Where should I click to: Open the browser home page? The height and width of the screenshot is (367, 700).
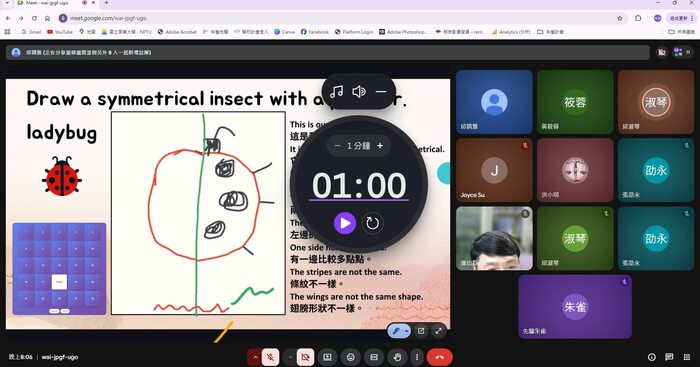coord(47,18)
